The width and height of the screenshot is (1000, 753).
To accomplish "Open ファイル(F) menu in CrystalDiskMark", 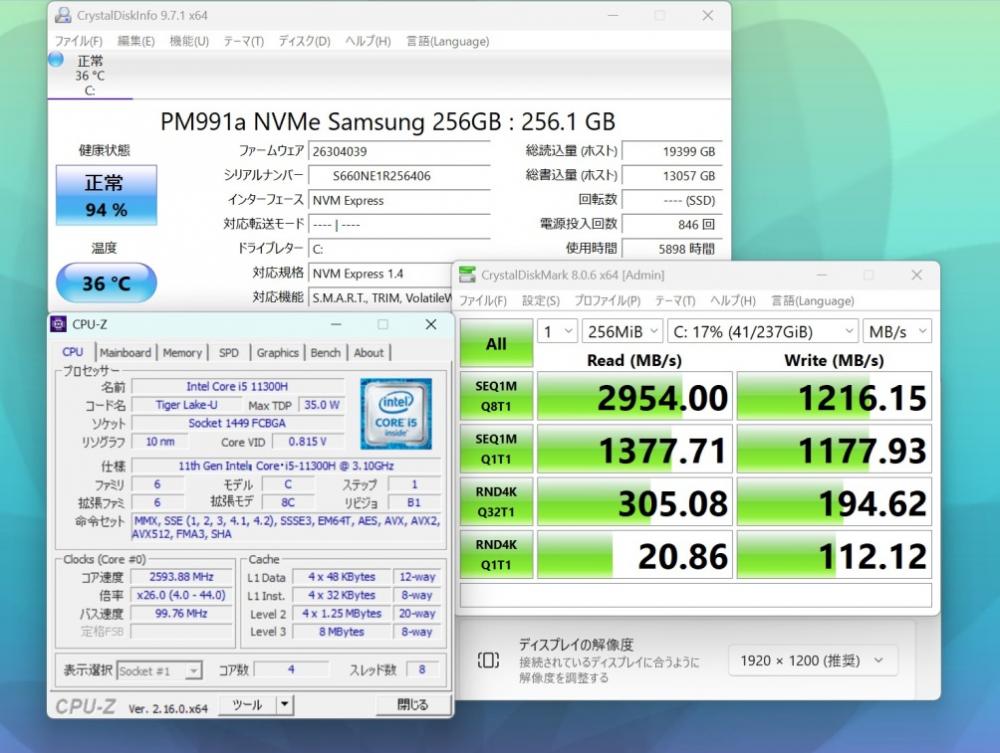I will point(483,300).
